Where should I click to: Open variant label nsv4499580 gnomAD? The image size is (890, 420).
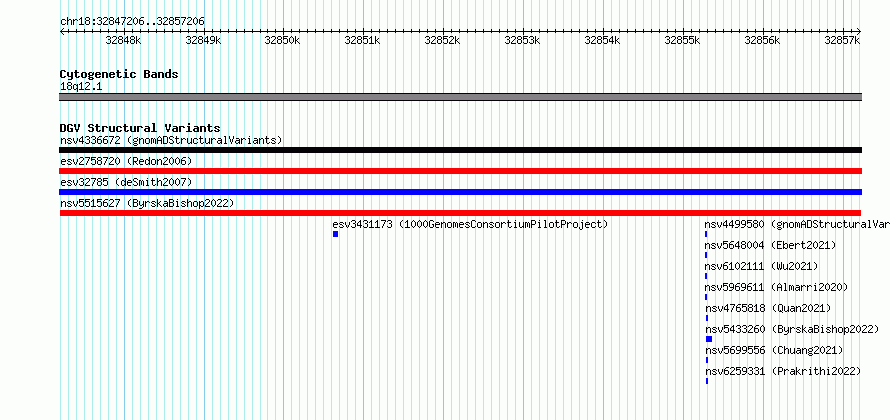[797, 224]
